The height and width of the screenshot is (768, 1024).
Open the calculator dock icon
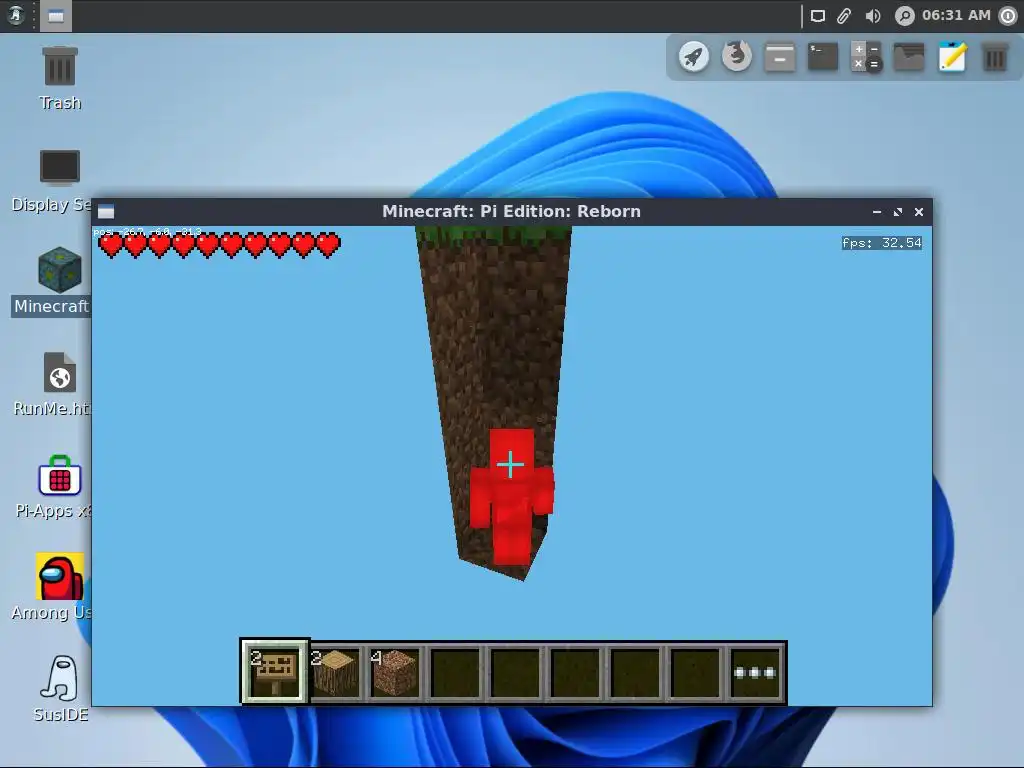(866, 57)
